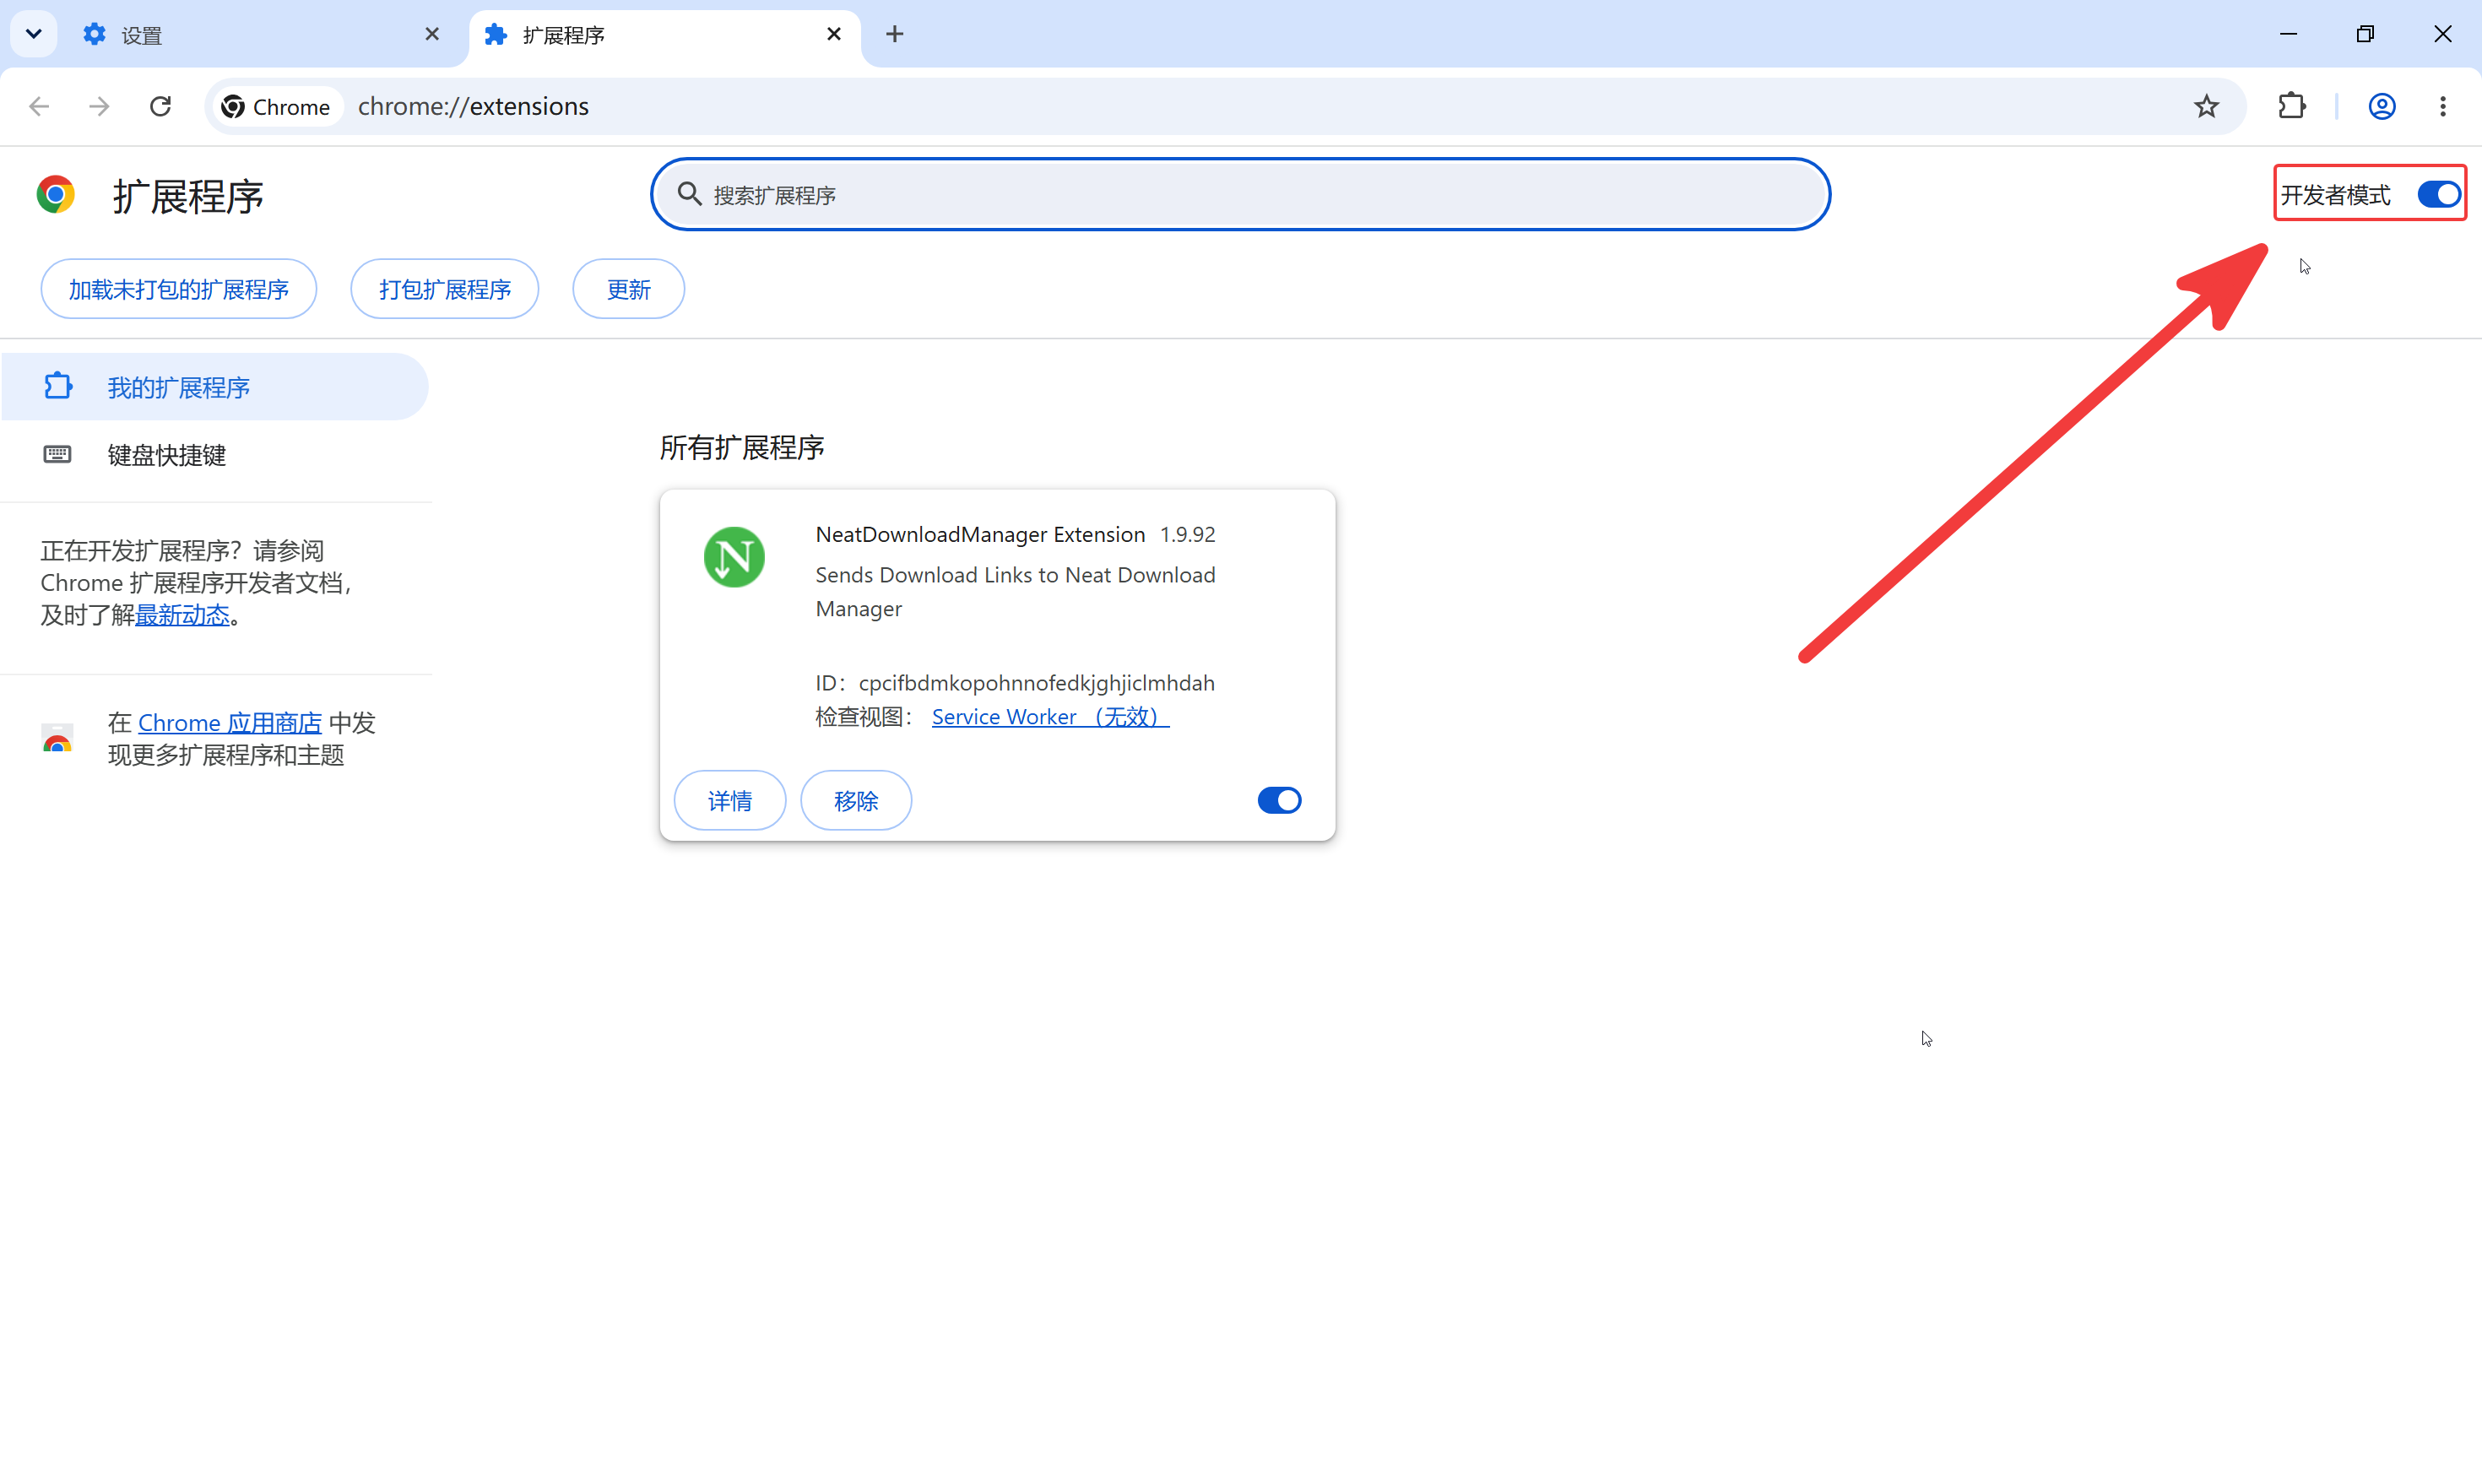Open 键盘快捷键 in sidebar
Viewport: 2482px width, 1484px height.
coord(215,455)
